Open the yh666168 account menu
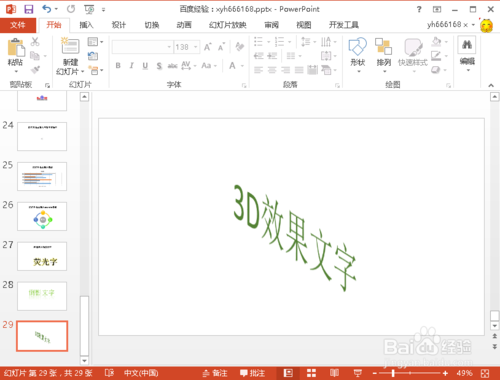 (450, 25)
